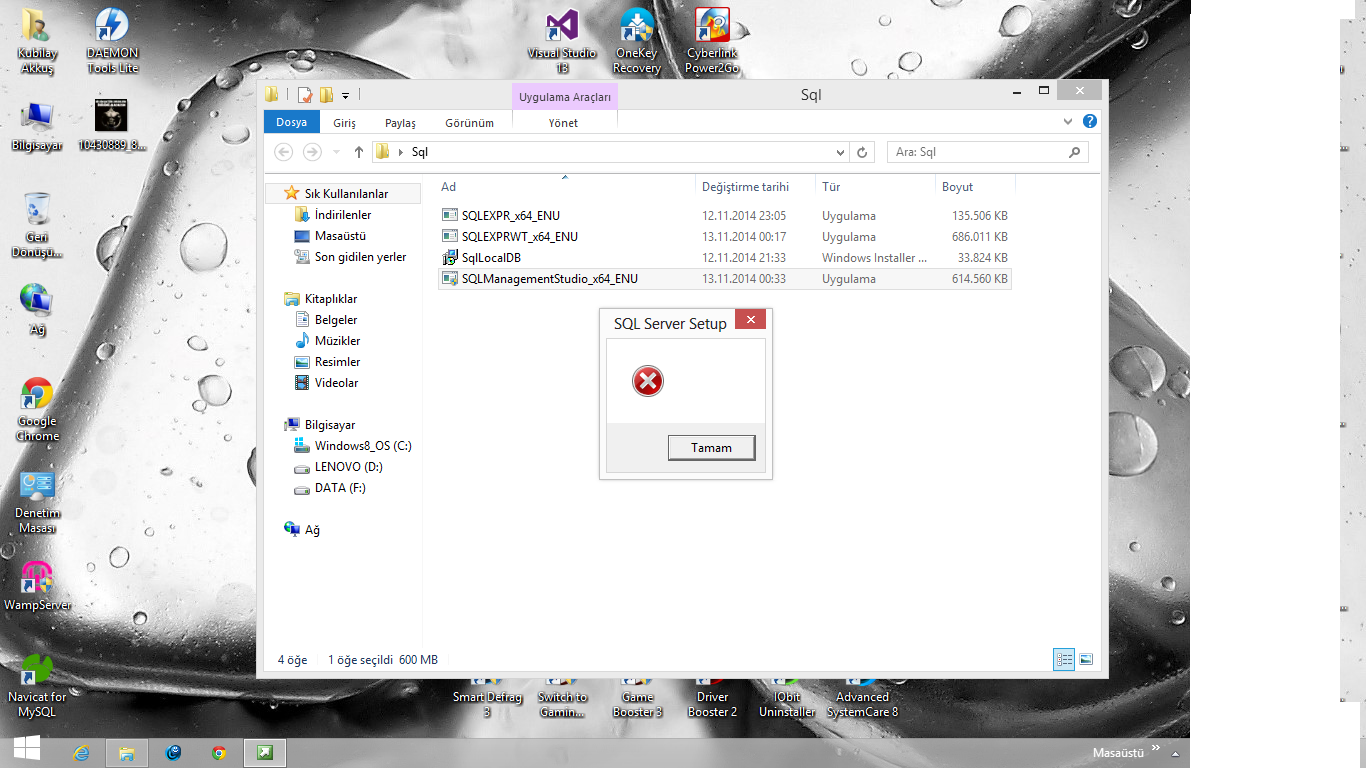Click the path arrow before Sql in address bar
This screenshot has height=768, width=1366.
click(401, 153)
